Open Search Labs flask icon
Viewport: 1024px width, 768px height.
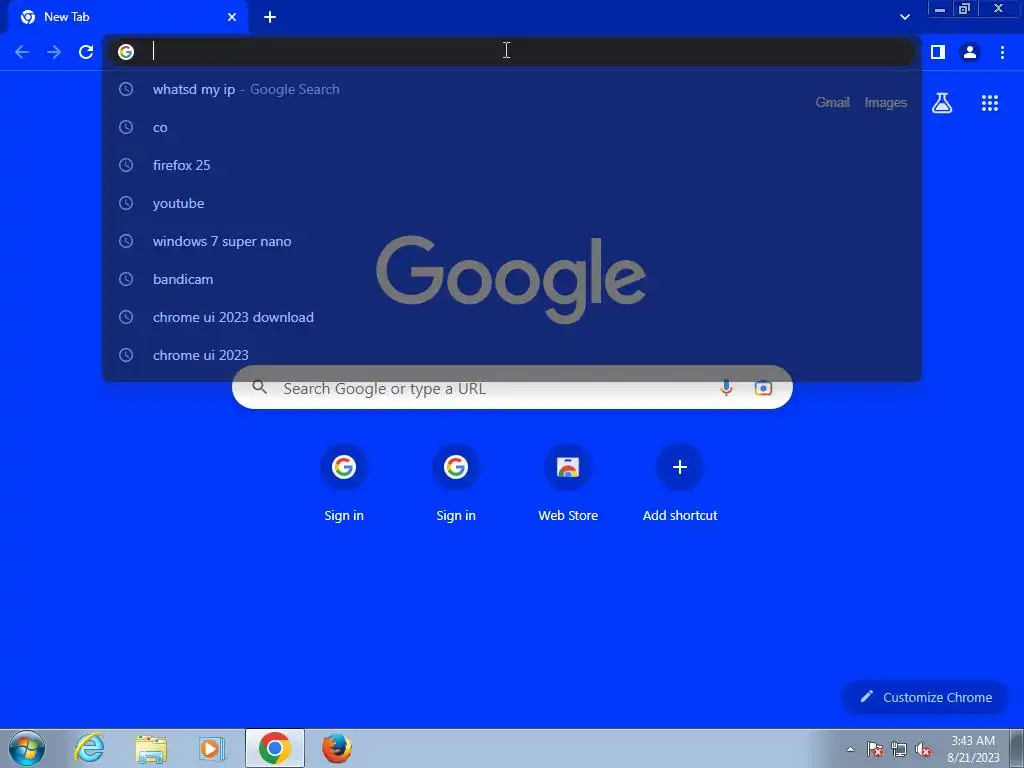pyautogui.click(x=942, y=103)
